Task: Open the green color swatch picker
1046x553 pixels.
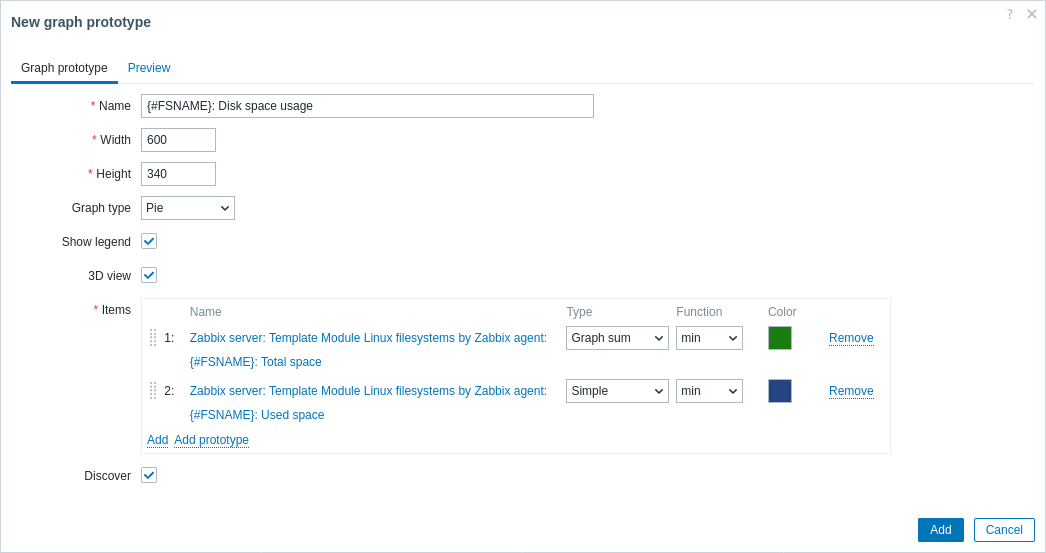Action: (x=780, y=338)
